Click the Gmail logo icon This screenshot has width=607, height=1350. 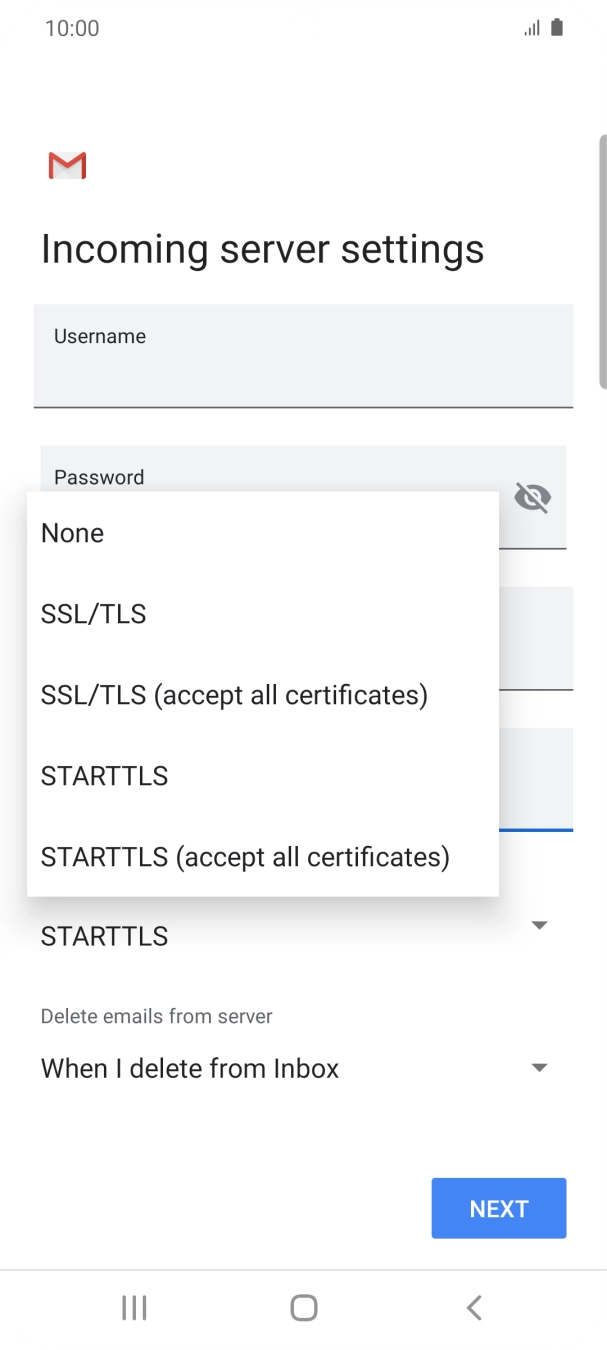(67, 165)
